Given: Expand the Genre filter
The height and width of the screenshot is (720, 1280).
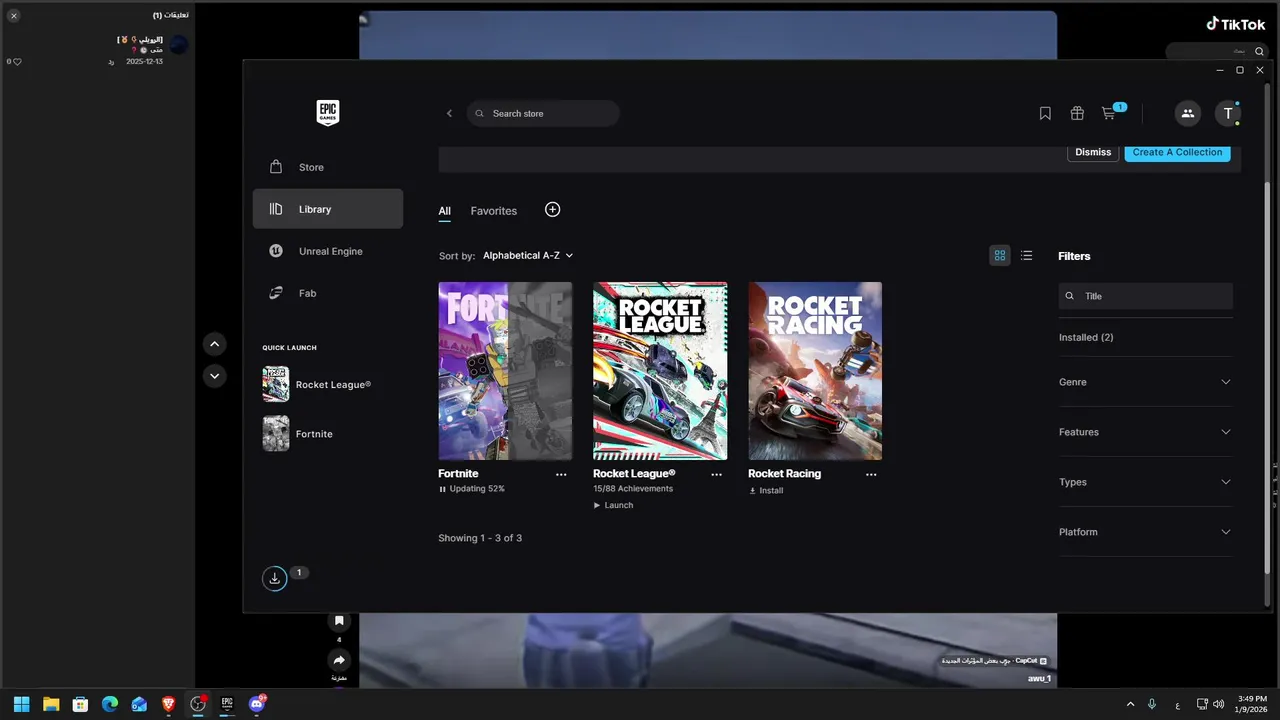Looking at the screenshot, I should [x=1145, y=382].
